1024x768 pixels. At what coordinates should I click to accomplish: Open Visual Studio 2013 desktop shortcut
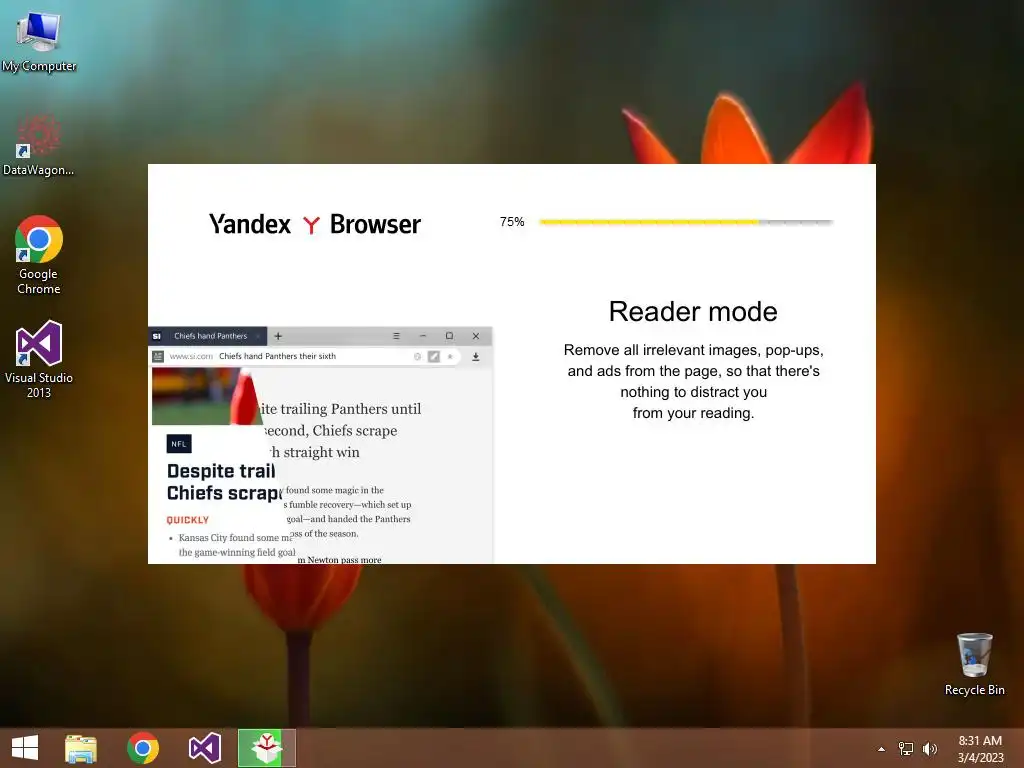pos(39,359)
